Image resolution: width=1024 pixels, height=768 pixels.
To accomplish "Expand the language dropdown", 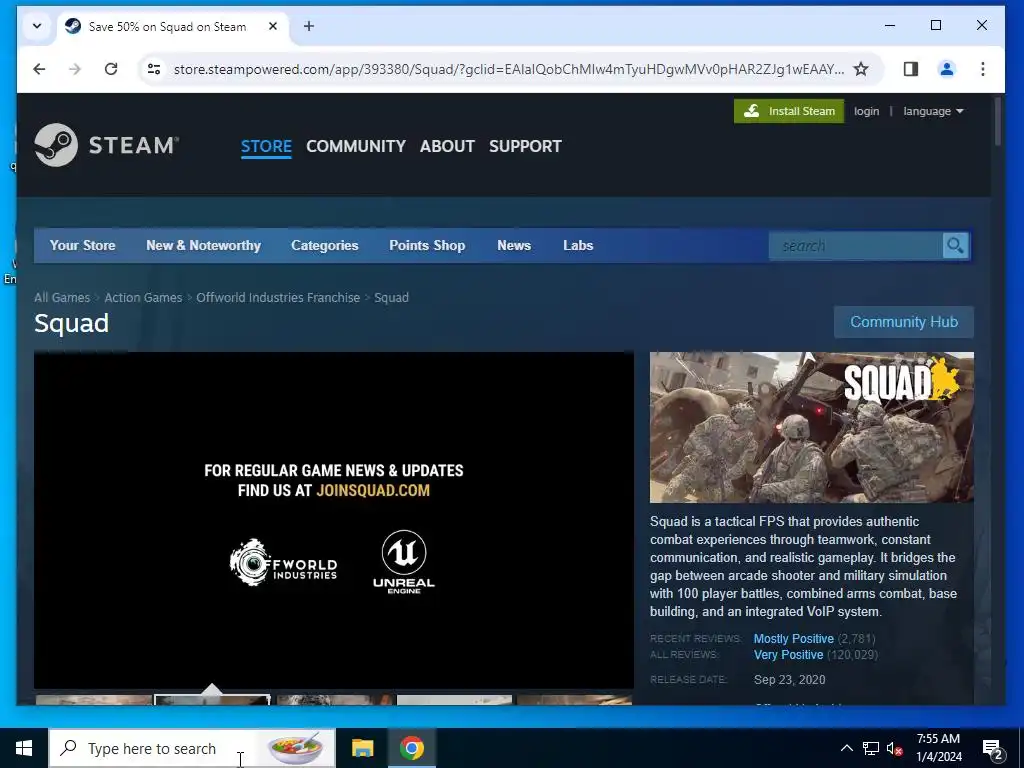I will click(x=933, y=111).
